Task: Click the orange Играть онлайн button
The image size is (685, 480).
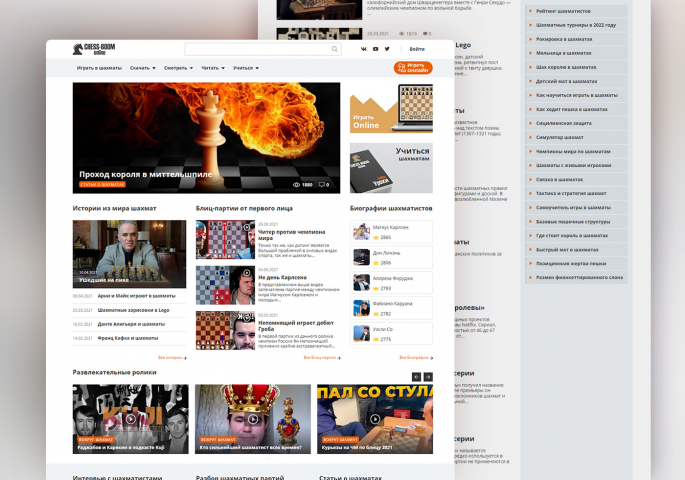Action: tap(413, 68)
